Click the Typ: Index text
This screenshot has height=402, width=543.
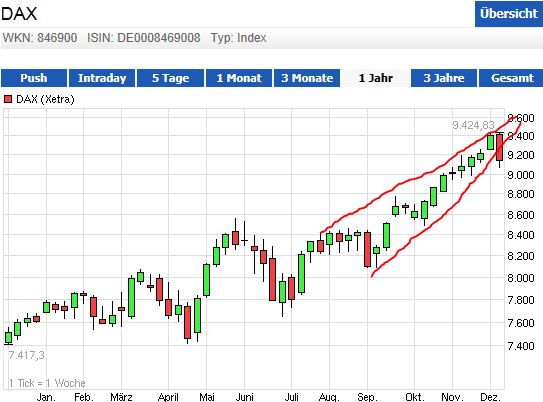pos(239,38)
